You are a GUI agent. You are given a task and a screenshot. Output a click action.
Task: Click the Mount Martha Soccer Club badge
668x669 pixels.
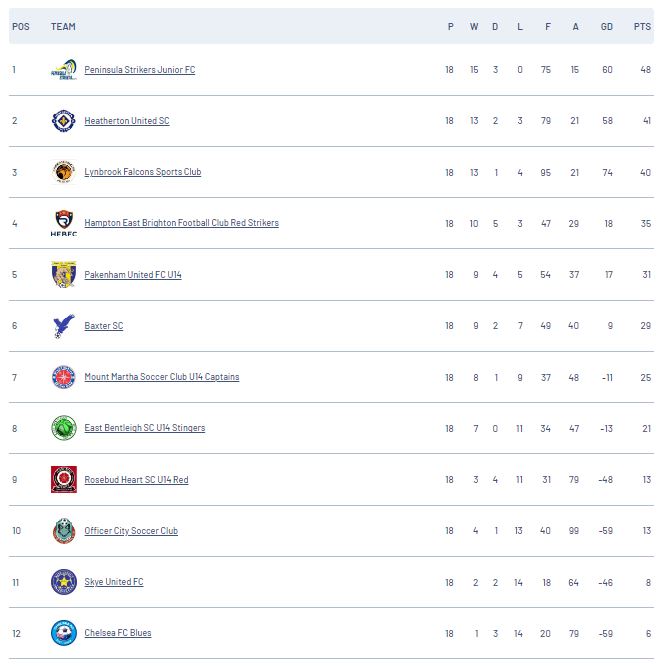coord(64,377)
